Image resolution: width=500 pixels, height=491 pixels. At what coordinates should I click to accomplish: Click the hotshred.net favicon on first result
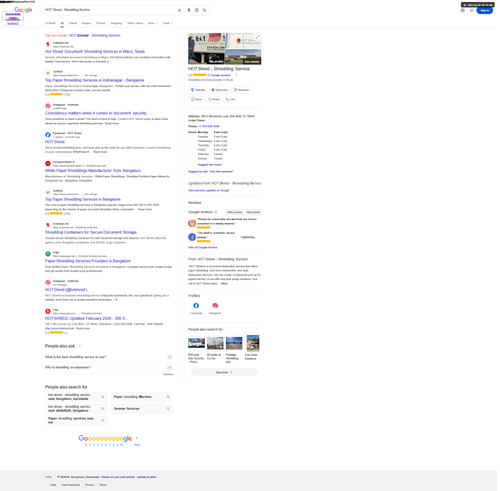pos(48,44)
